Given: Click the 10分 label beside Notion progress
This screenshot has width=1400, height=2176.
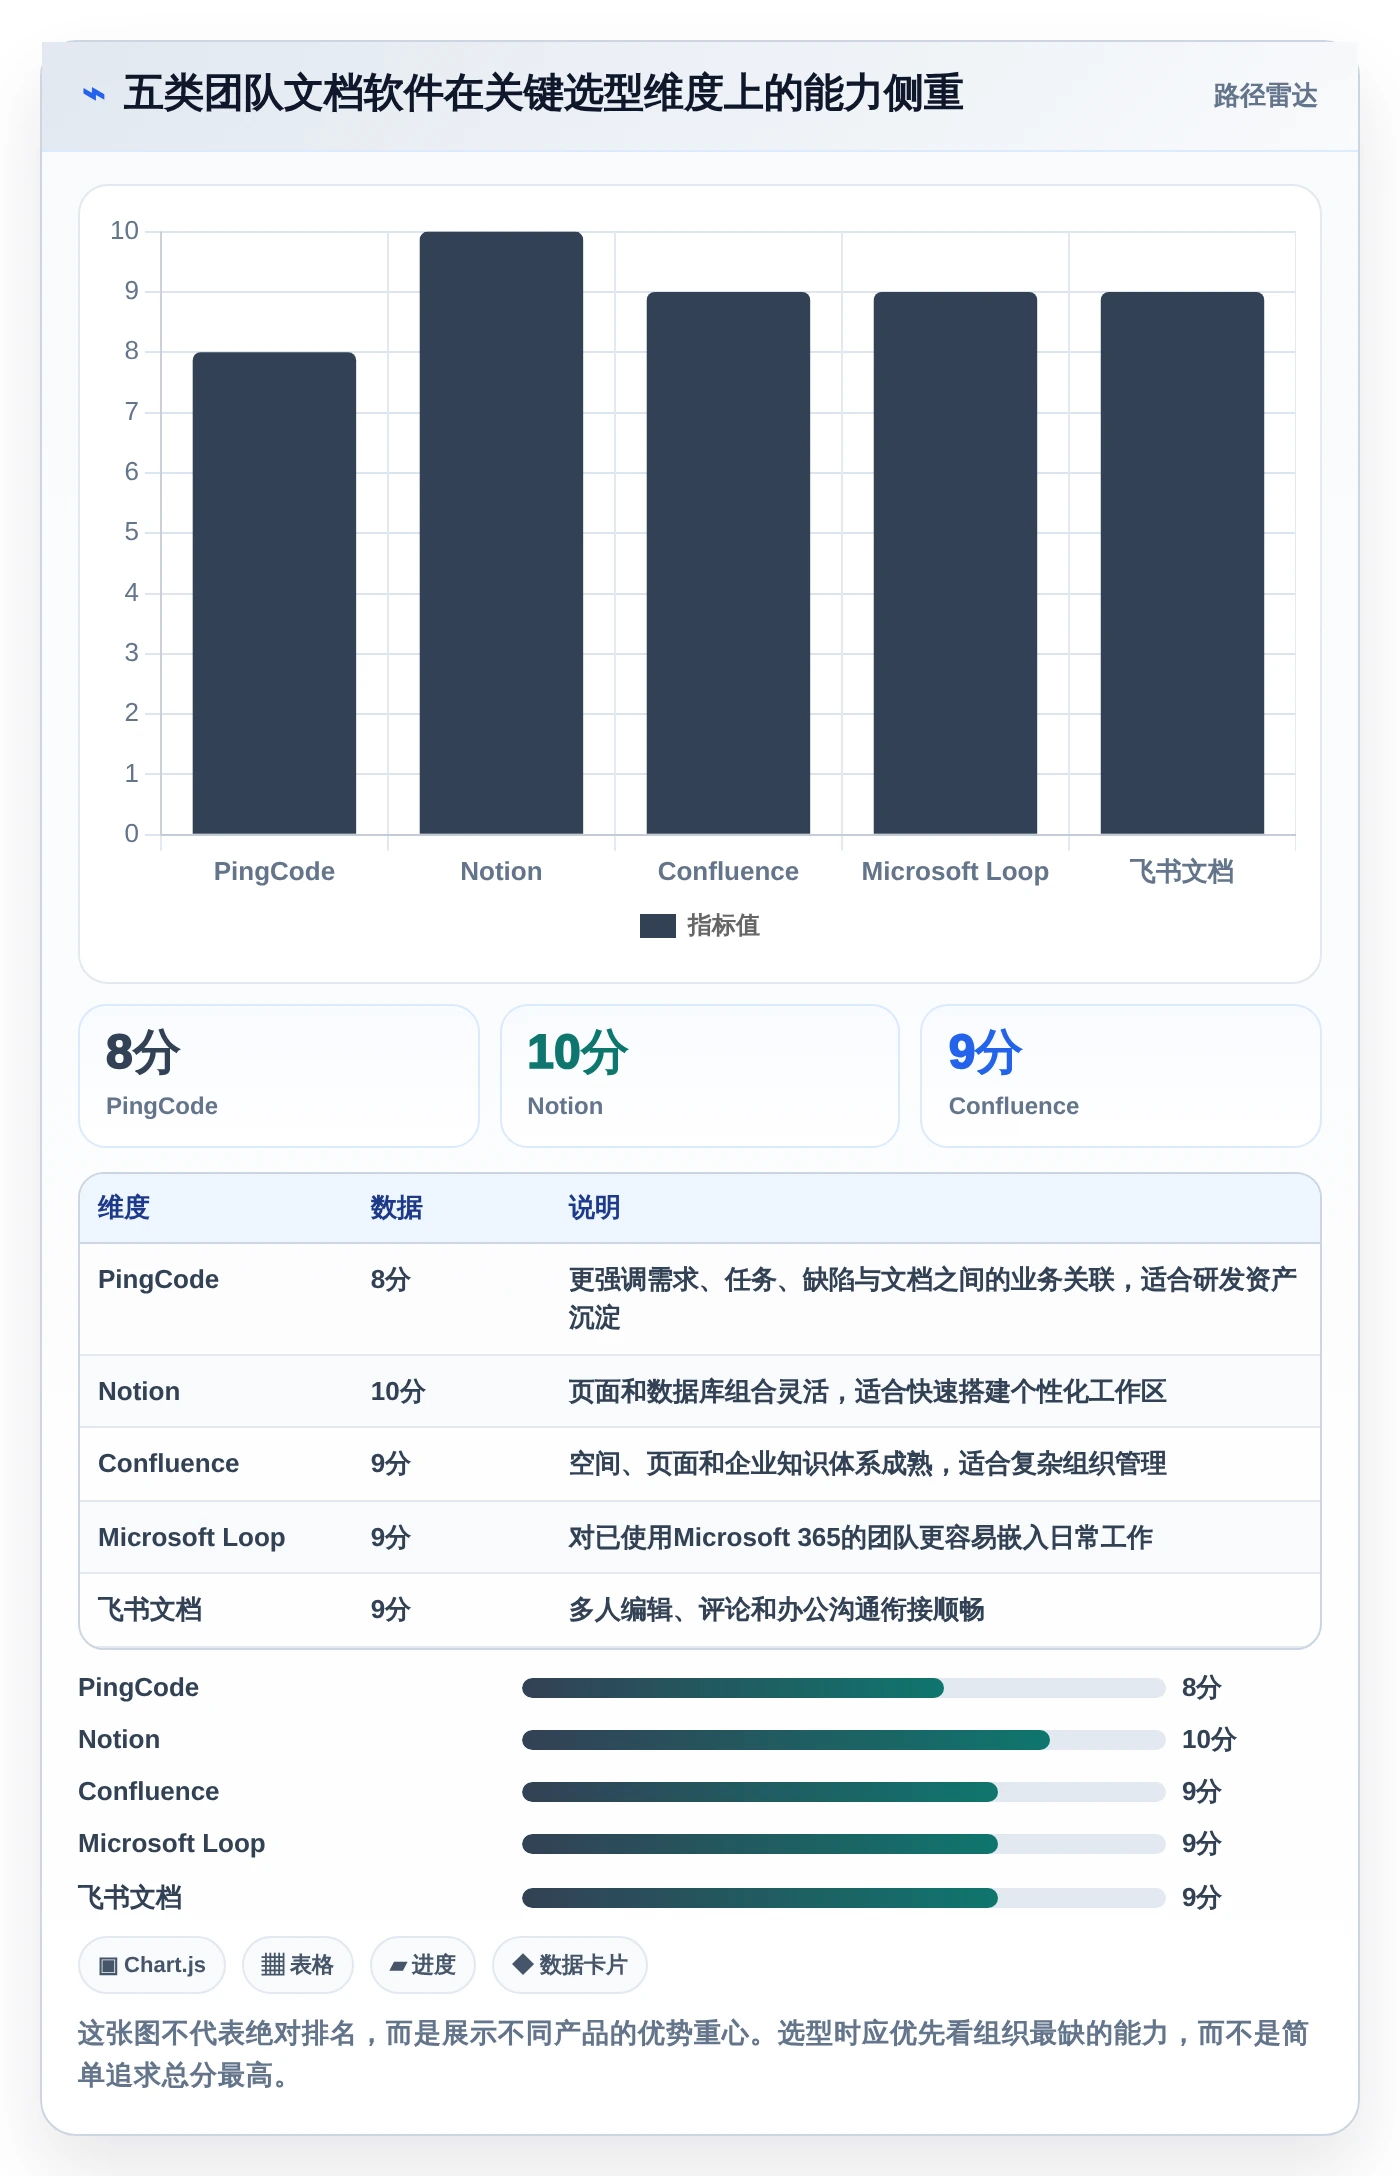Looking at the screenshot, I should coord(1209,1740).
